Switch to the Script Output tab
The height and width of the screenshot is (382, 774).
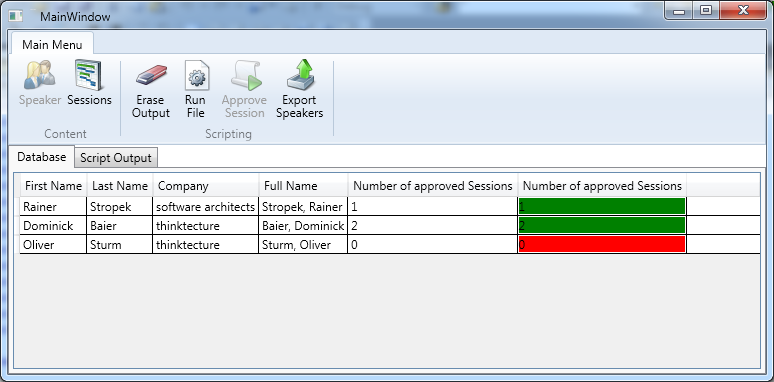click(116, 158)
